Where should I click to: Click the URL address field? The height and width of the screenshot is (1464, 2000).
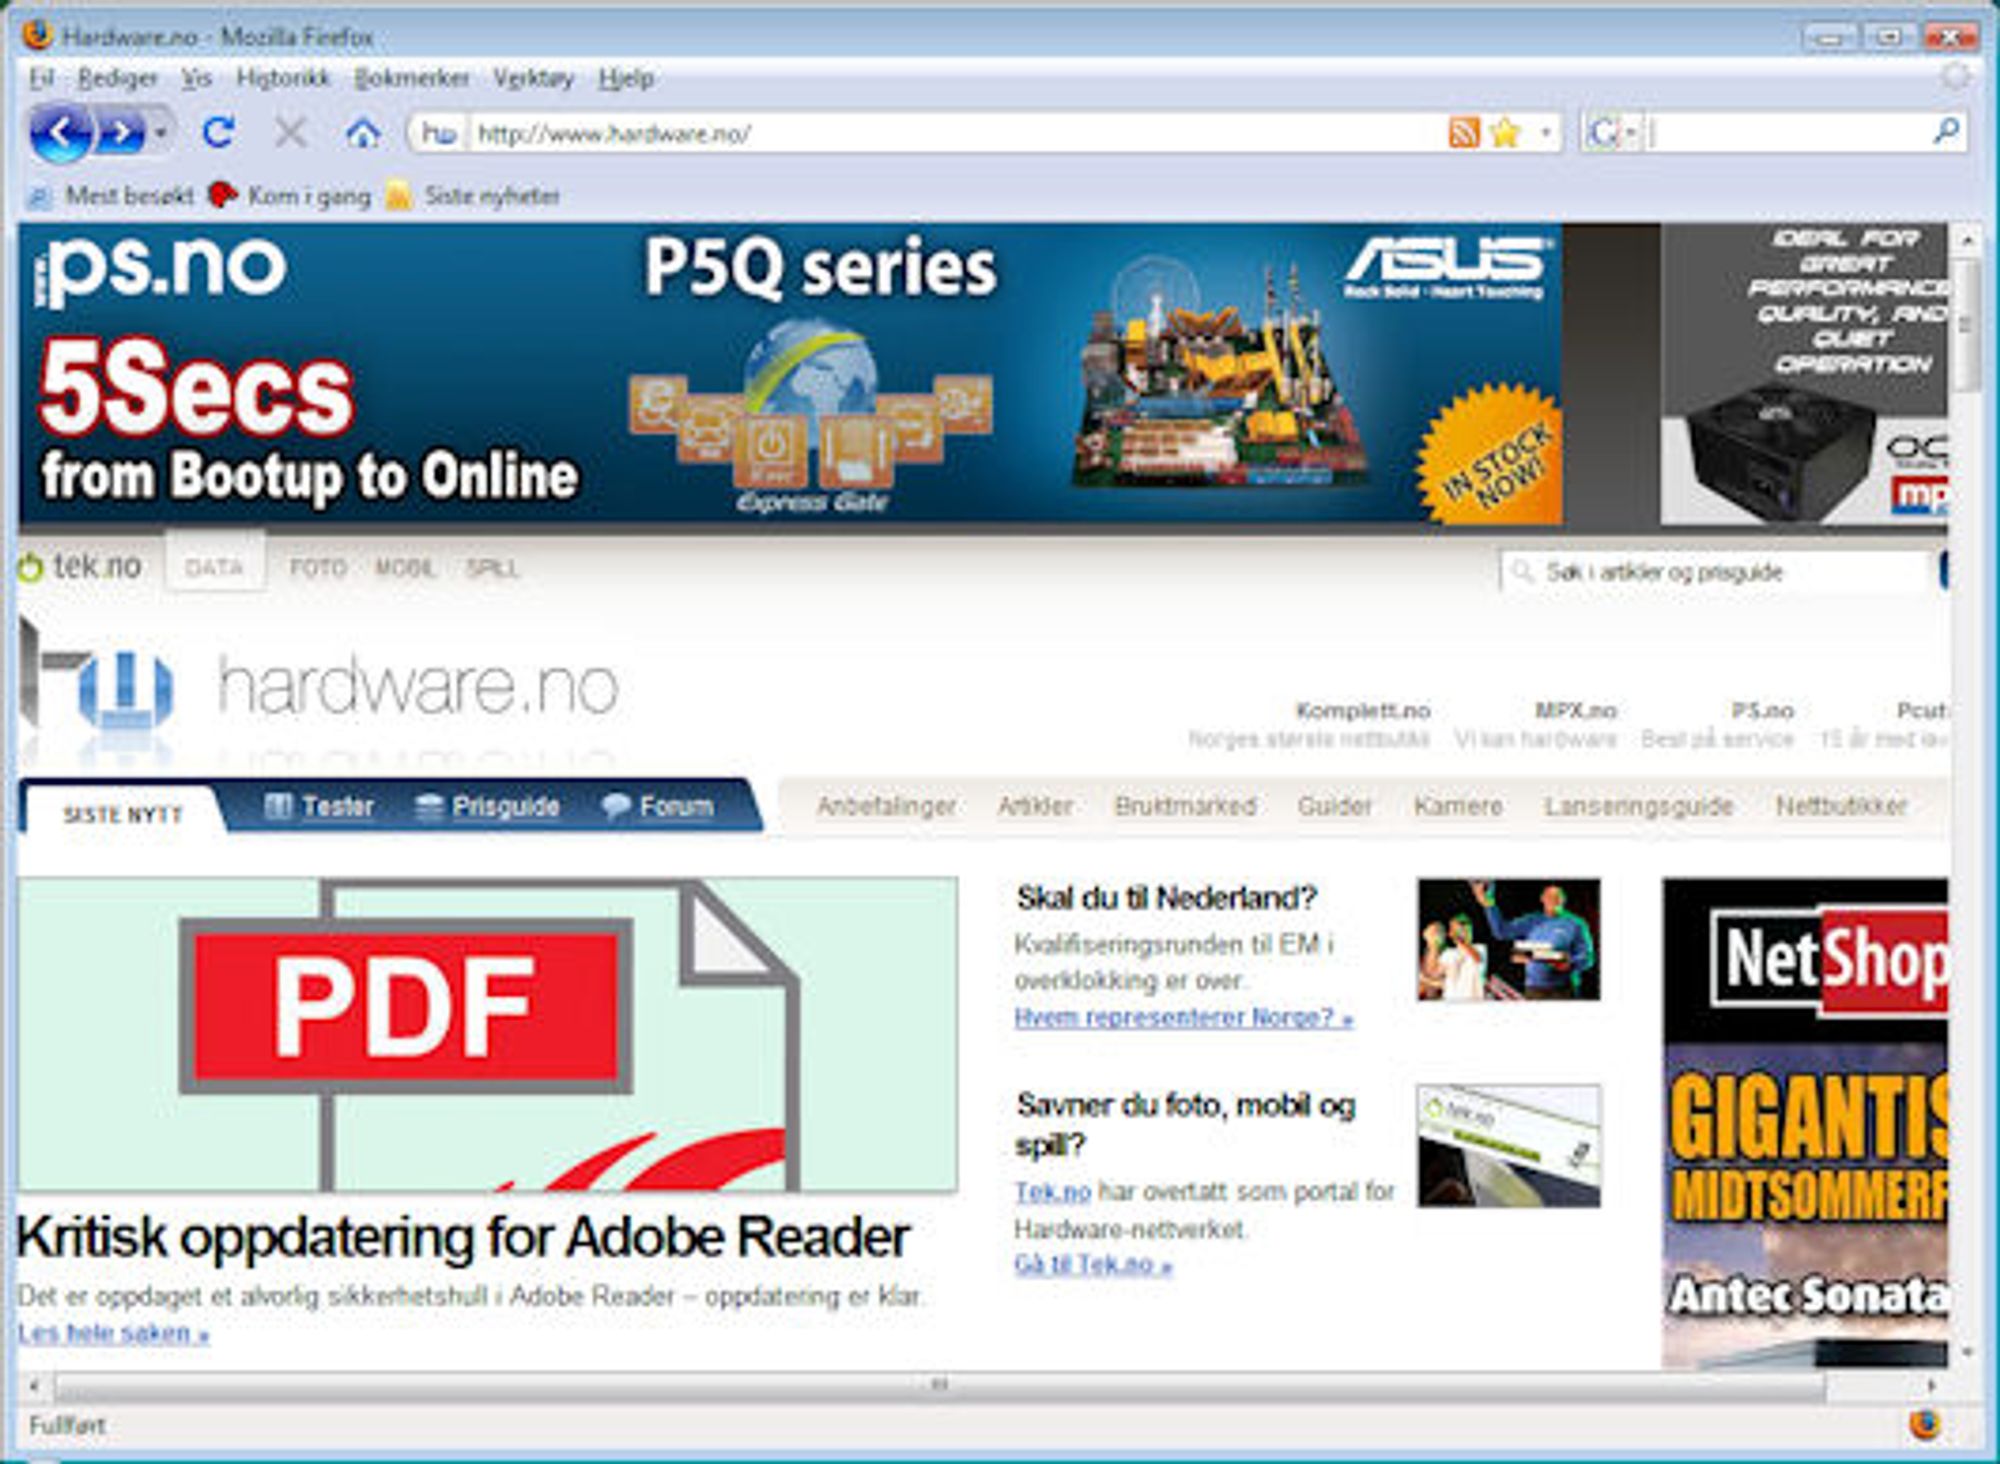tap(955, 133)
